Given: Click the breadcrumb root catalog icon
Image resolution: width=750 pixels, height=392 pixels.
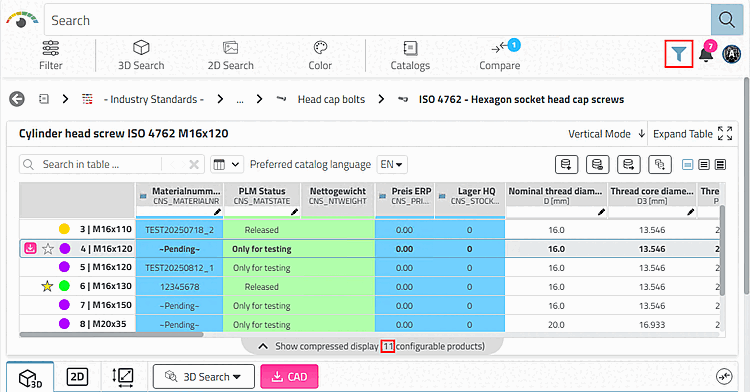Looking at the screenshot, I should tap(44, 99).
